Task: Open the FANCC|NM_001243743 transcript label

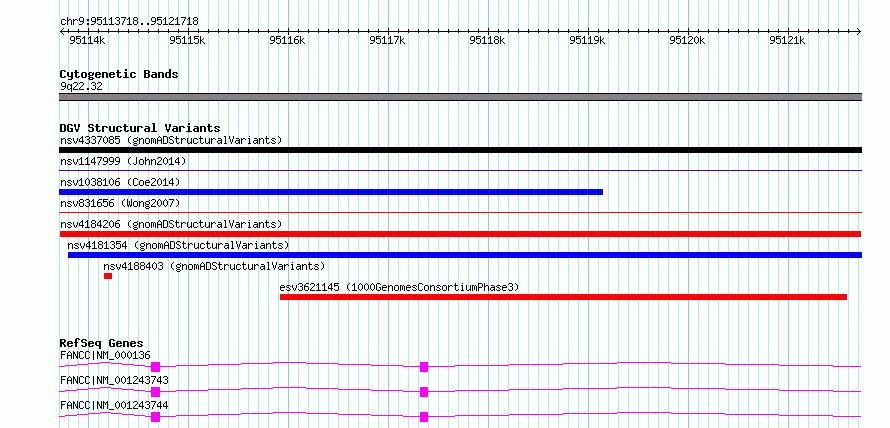Action: (x=114, y=380)
